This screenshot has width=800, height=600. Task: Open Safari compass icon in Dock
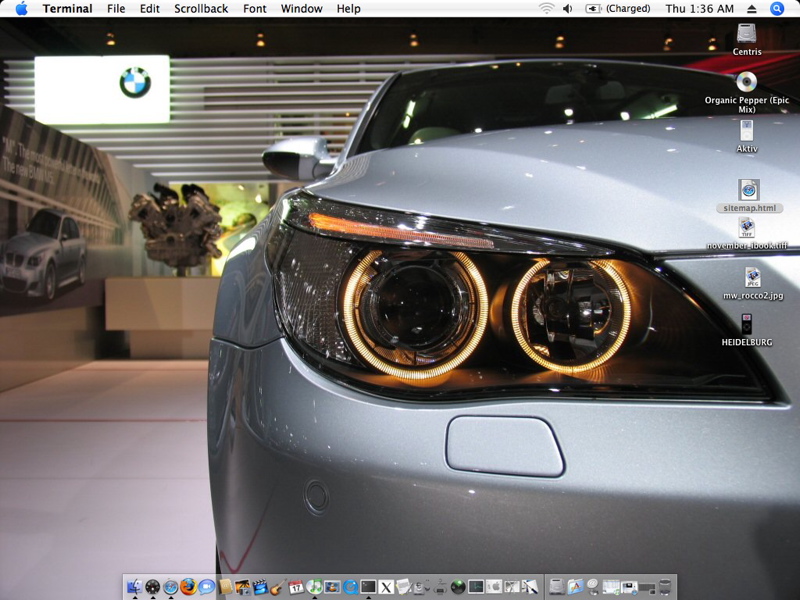click(x=171, y=587)
